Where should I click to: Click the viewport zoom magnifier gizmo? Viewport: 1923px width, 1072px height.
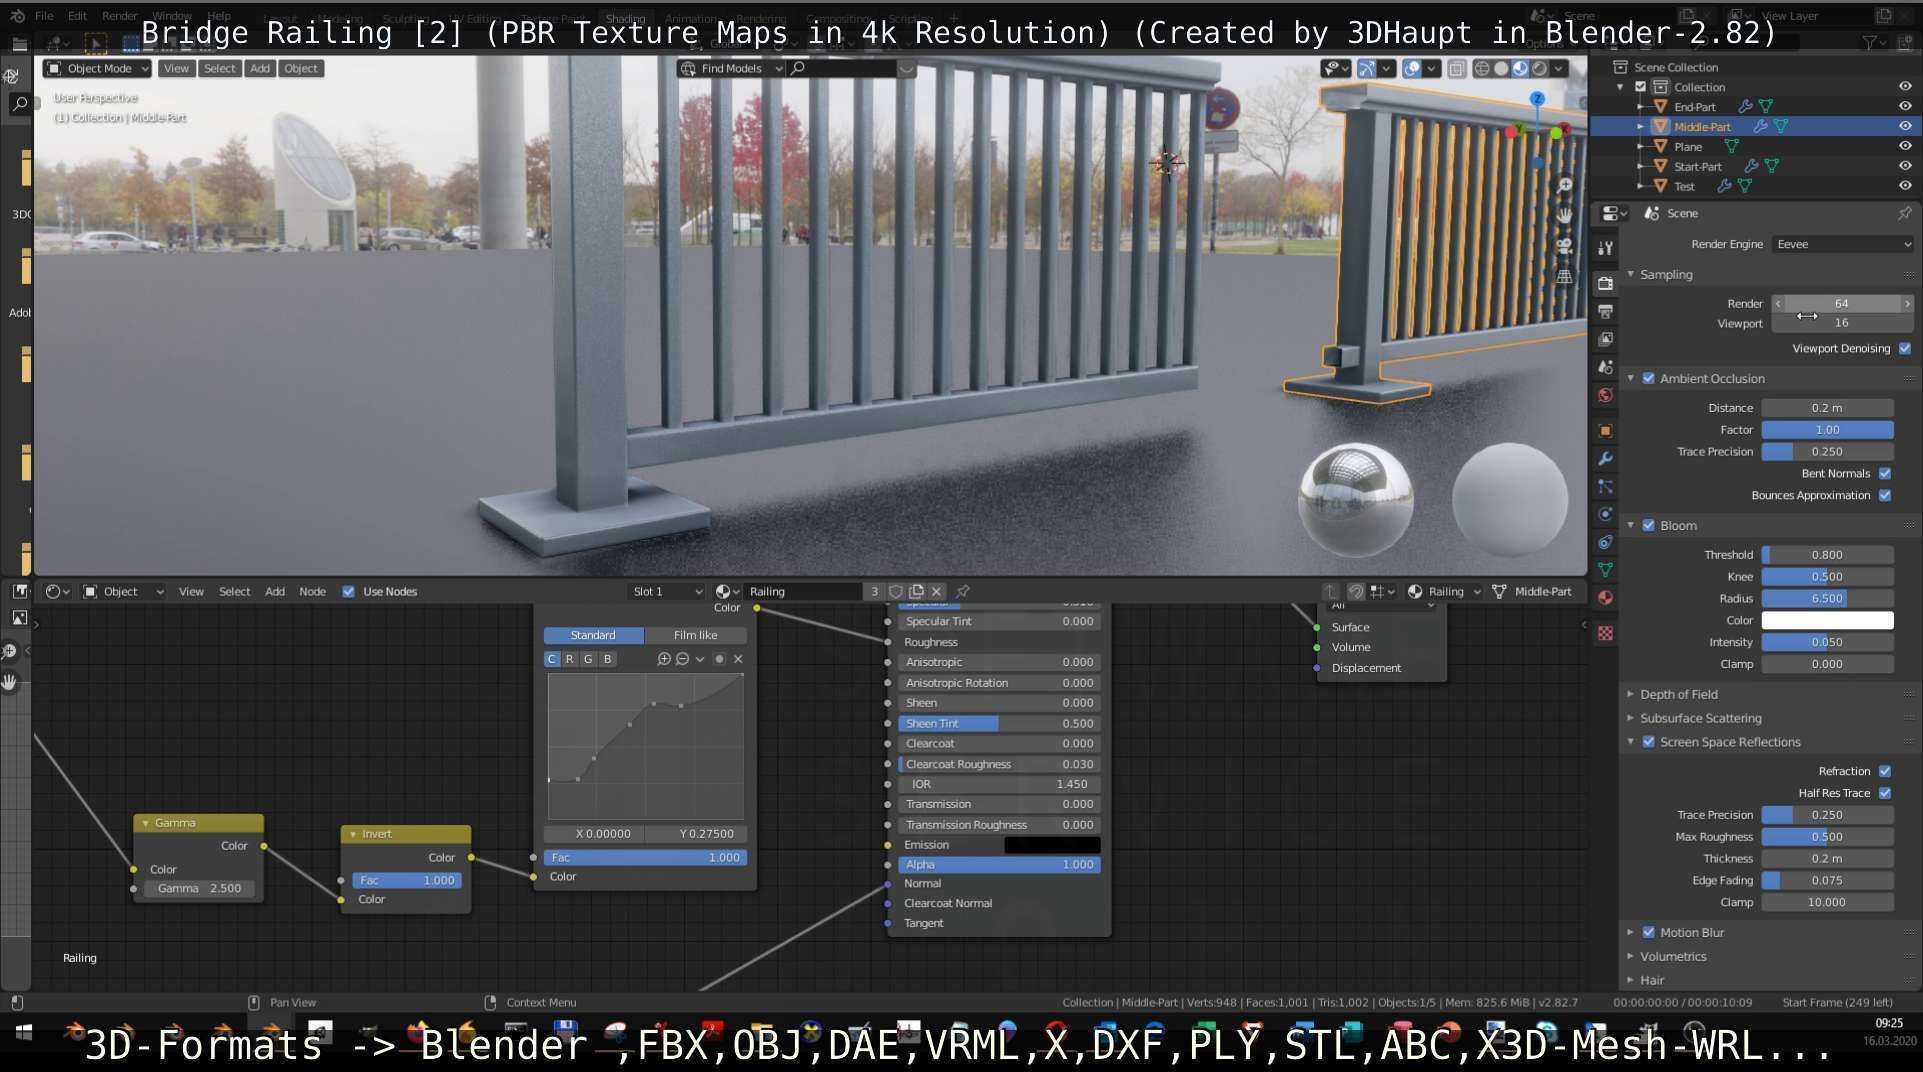[1565, 185]
